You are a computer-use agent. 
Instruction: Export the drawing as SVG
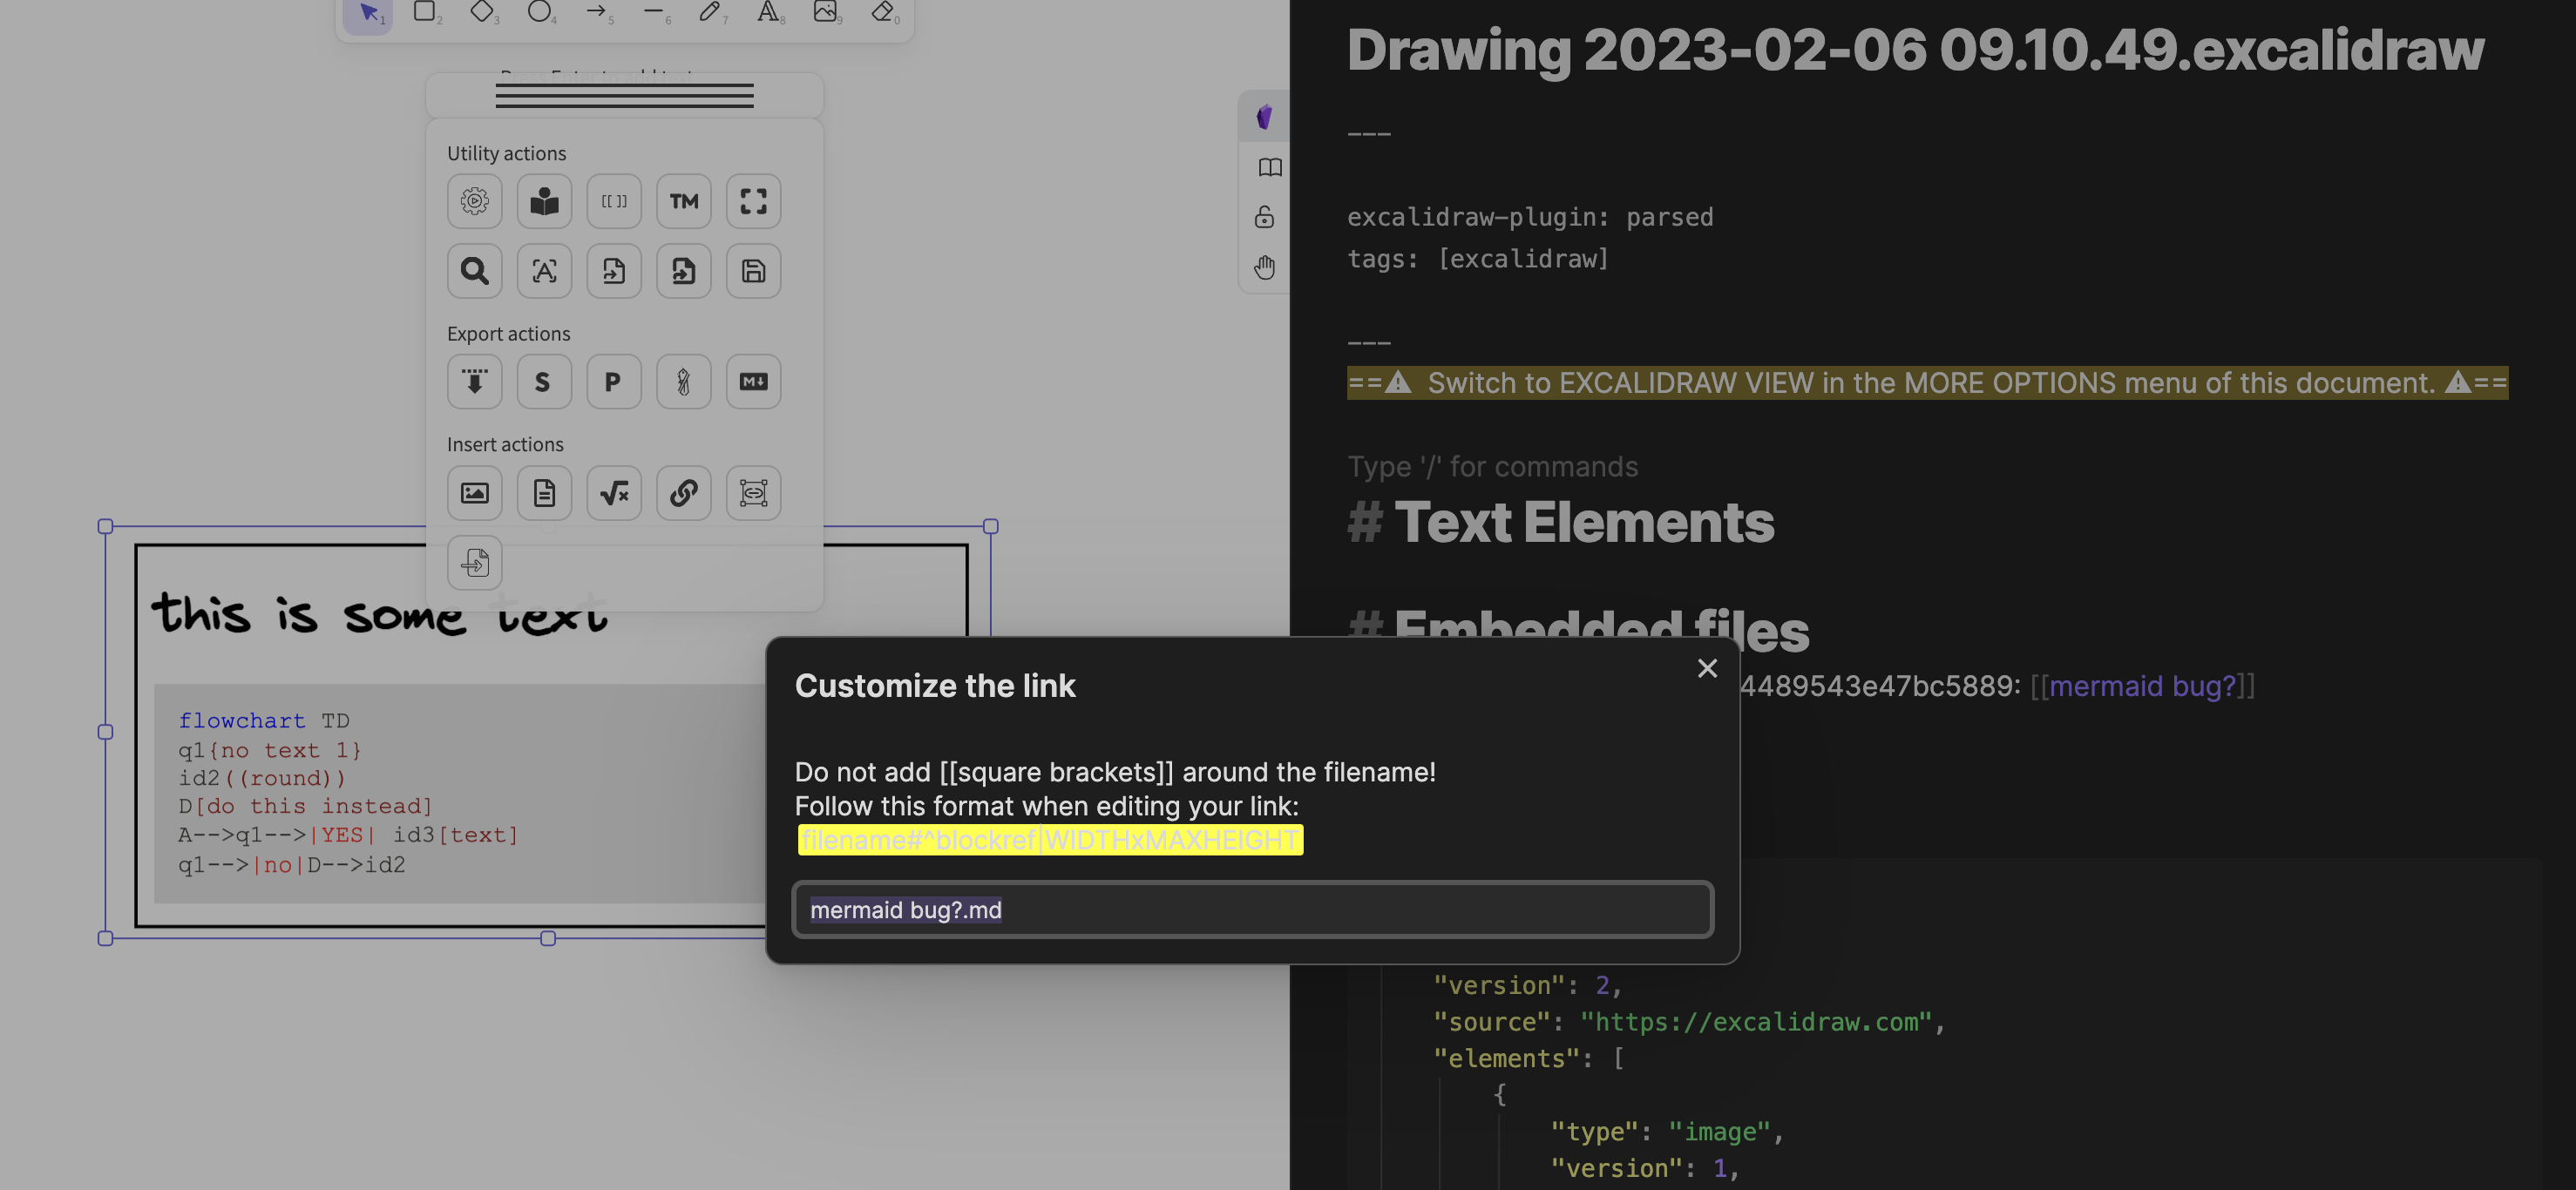coord(544,381)
